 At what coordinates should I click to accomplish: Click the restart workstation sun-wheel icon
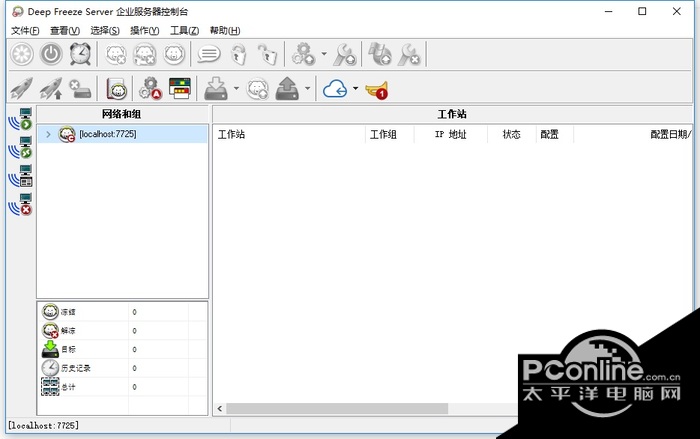click(x=22, y=54)
